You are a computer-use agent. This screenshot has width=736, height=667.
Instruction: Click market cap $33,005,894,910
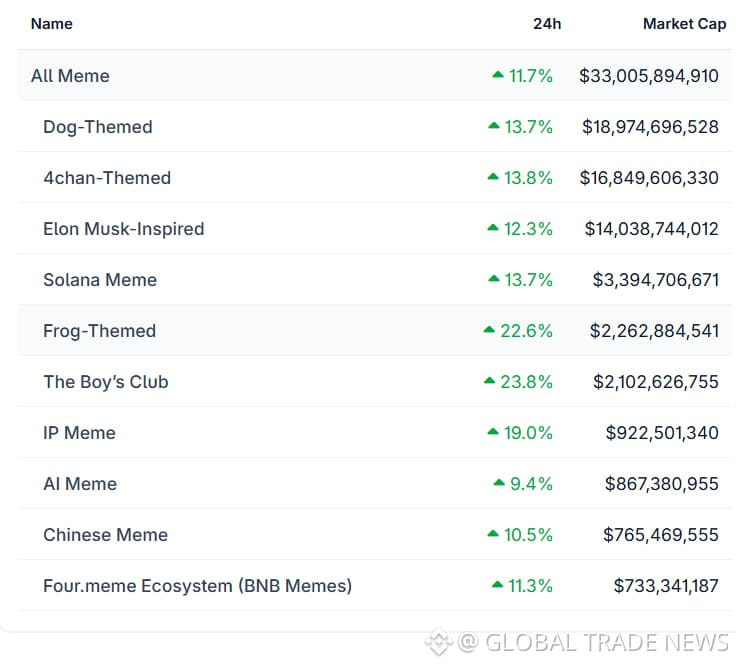[x=649, y=76]
